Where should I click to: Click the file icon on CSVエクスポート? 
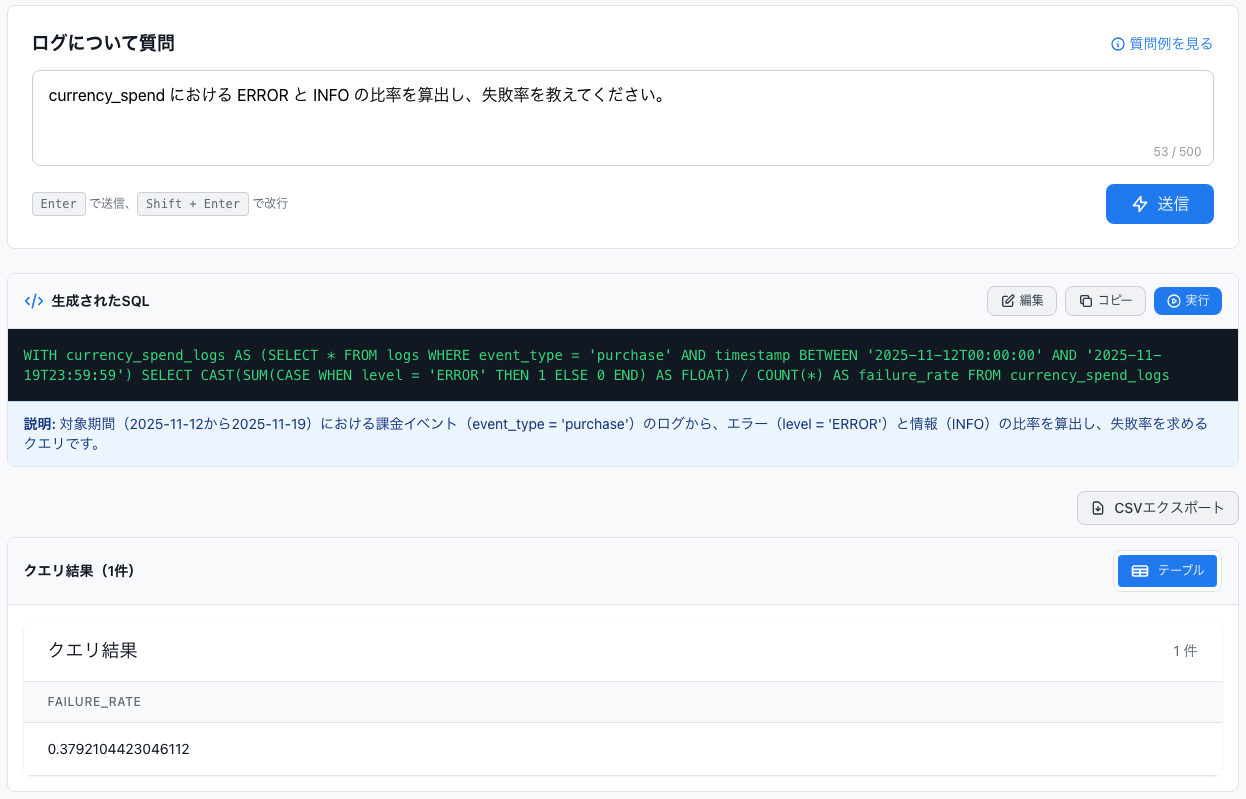1098,508
